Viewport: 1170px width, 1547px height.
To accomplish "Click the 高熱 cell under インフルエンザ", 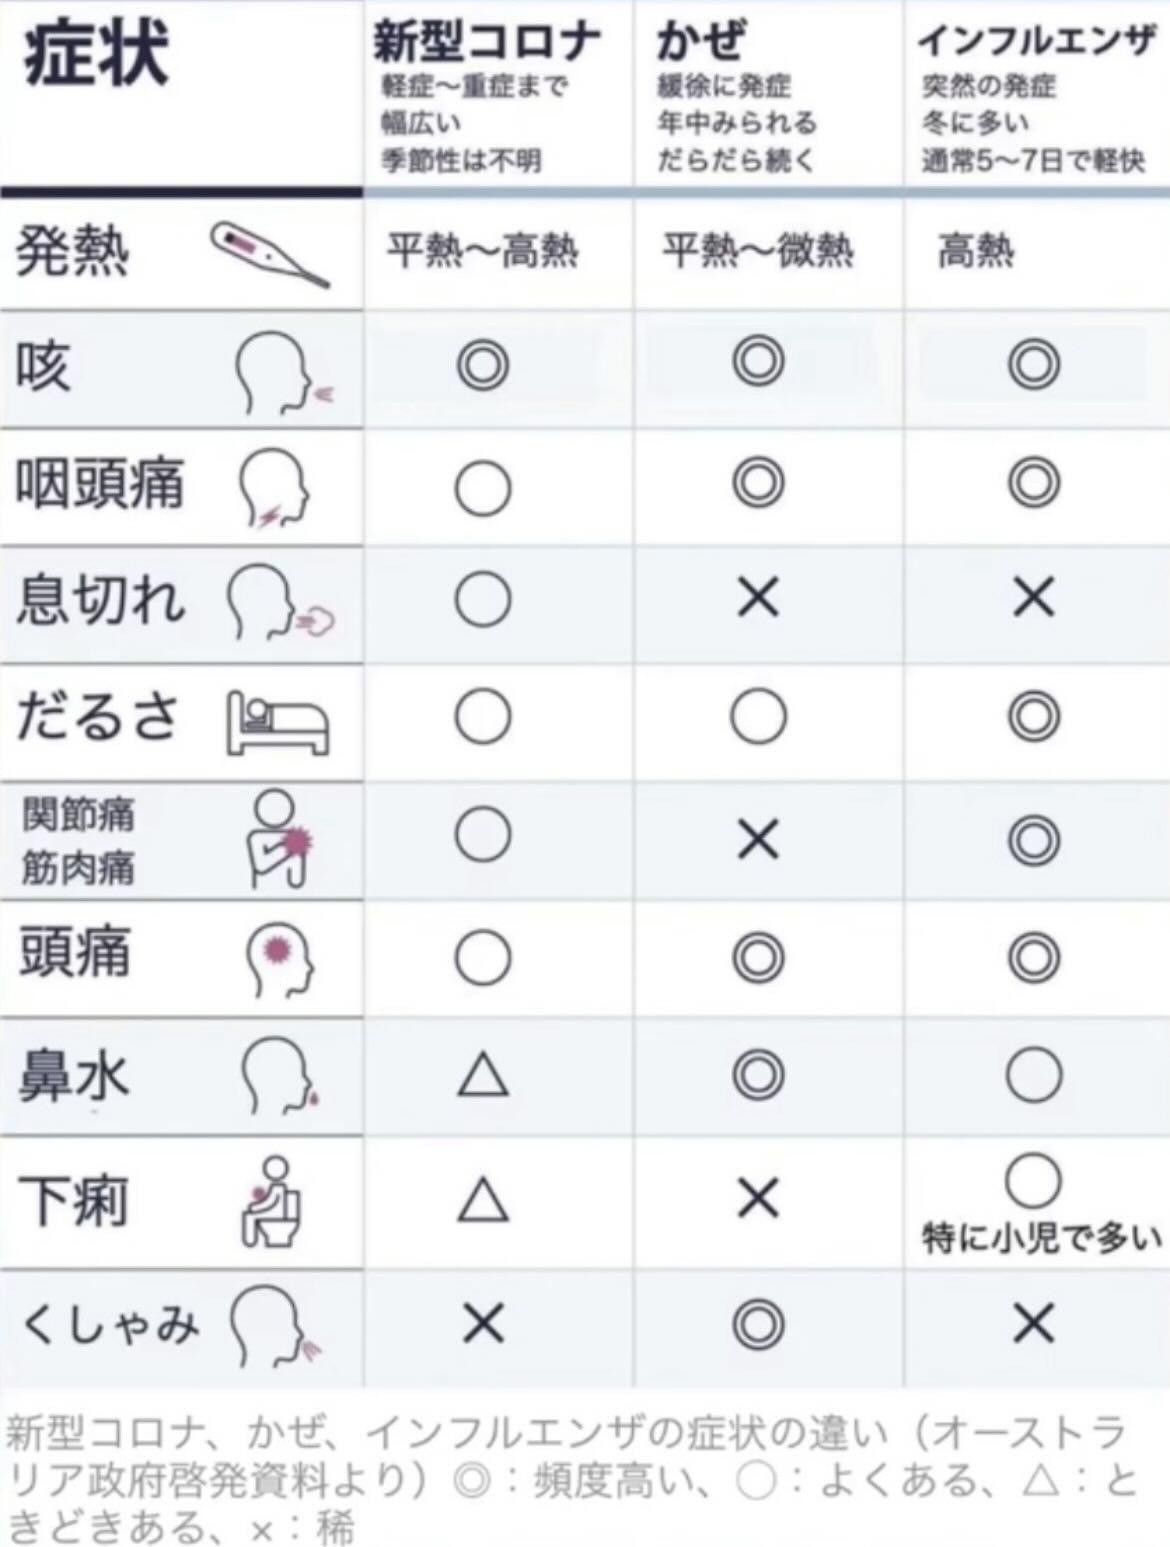I will click(x=976, y=250).
